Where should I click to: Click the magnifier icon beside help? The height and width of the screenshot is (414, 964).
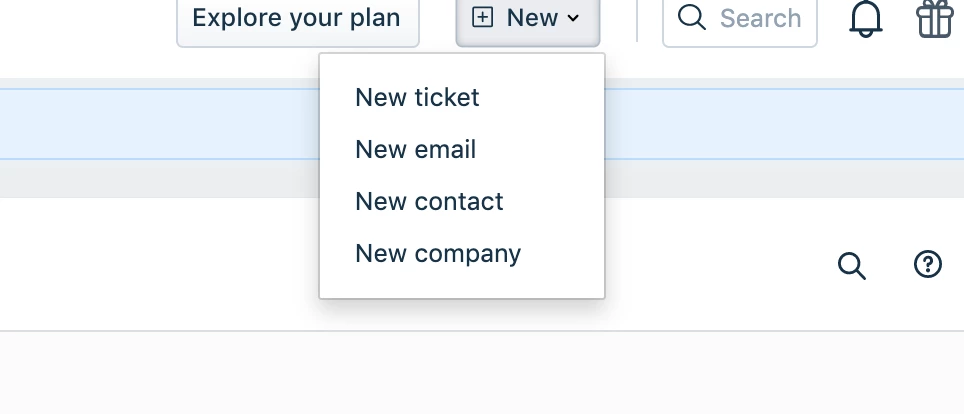(x=851, y=266)
